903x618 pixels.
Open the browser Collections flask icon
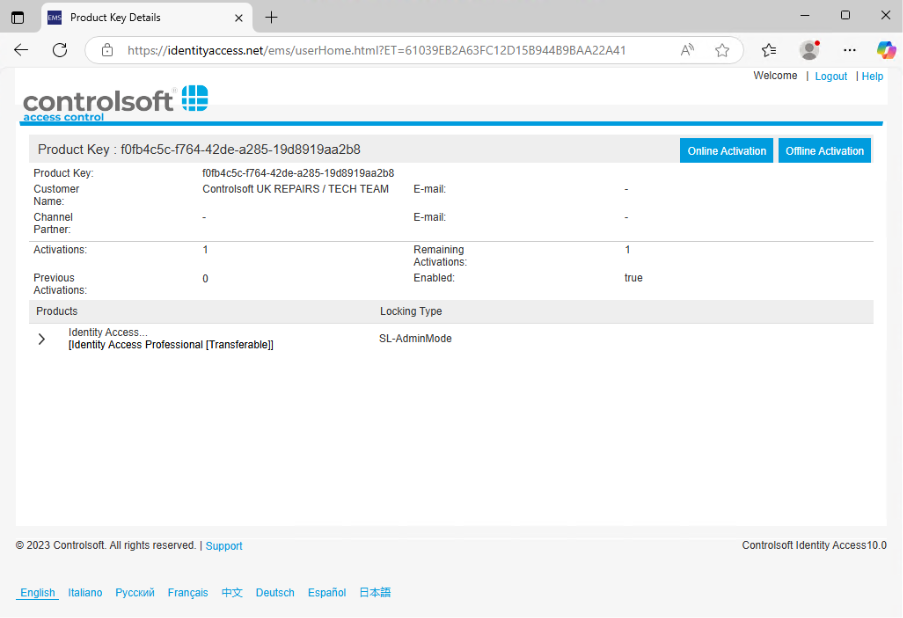768,50
